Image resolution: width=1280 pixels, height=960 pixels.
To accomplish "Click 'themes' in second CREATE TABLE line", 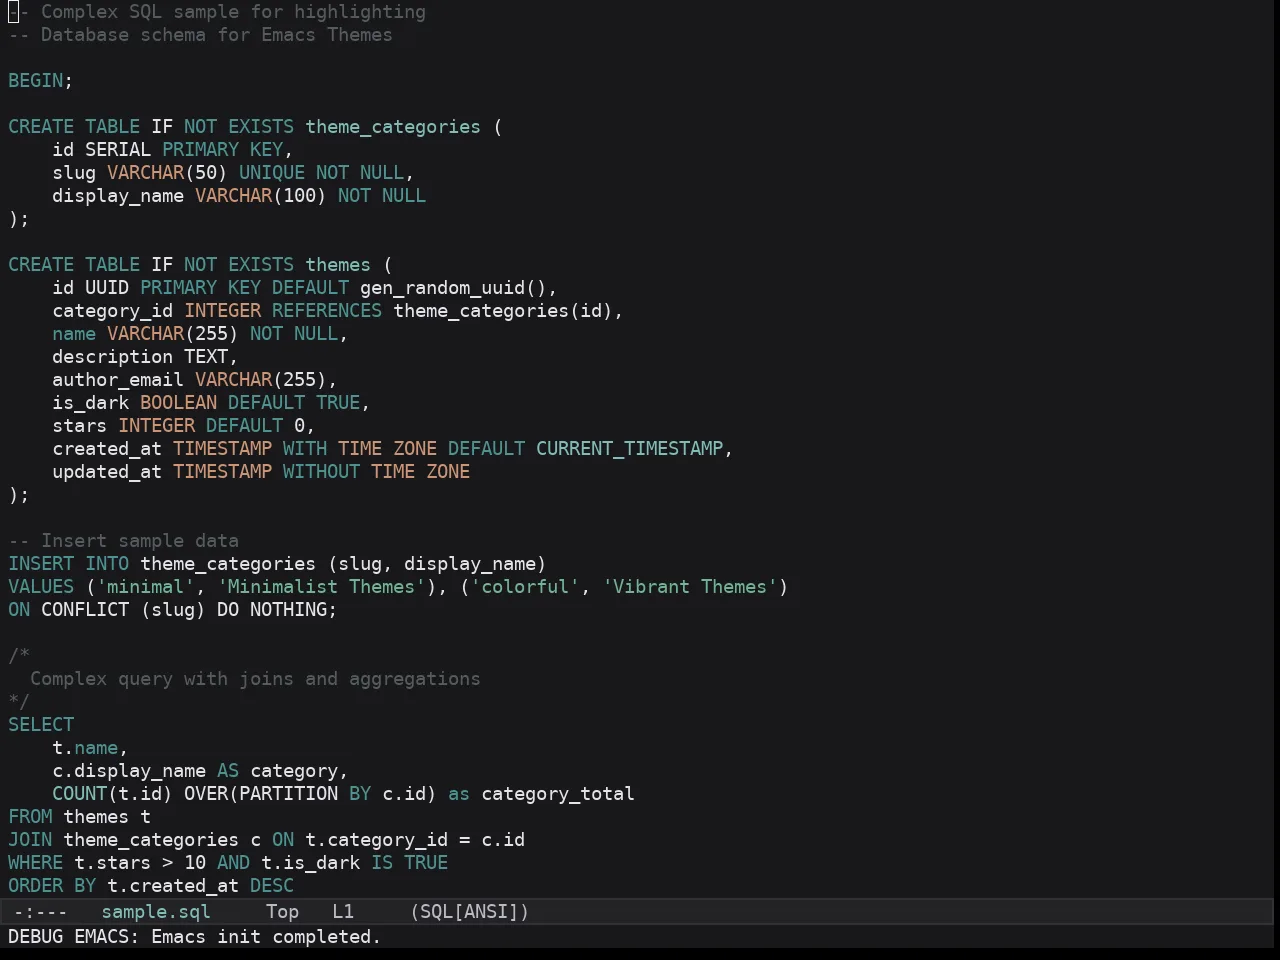I will point(338,265).
